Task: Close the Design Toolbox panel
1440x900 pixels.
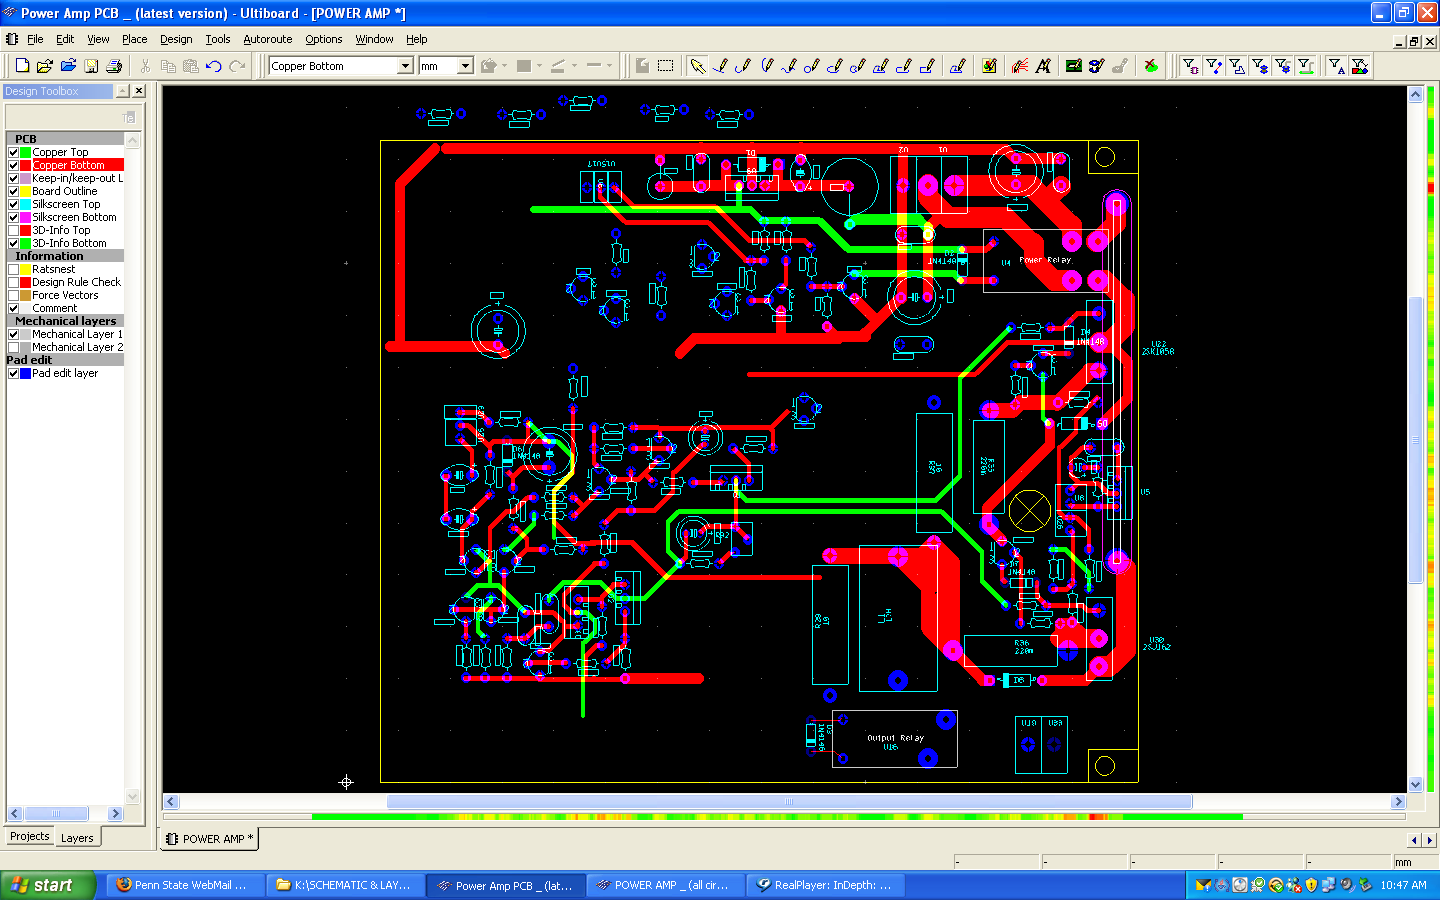Action: [139, 91]
